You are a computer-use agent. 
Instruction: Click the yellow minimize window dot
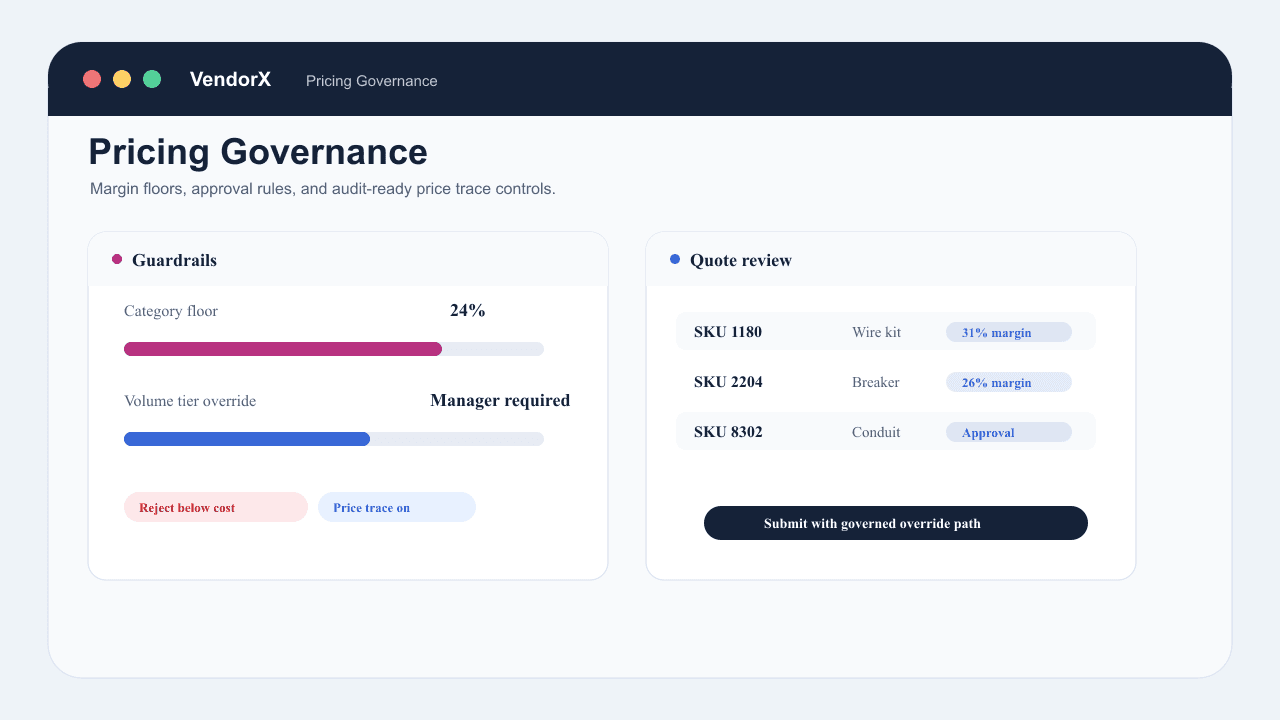(x=122, y=79)
